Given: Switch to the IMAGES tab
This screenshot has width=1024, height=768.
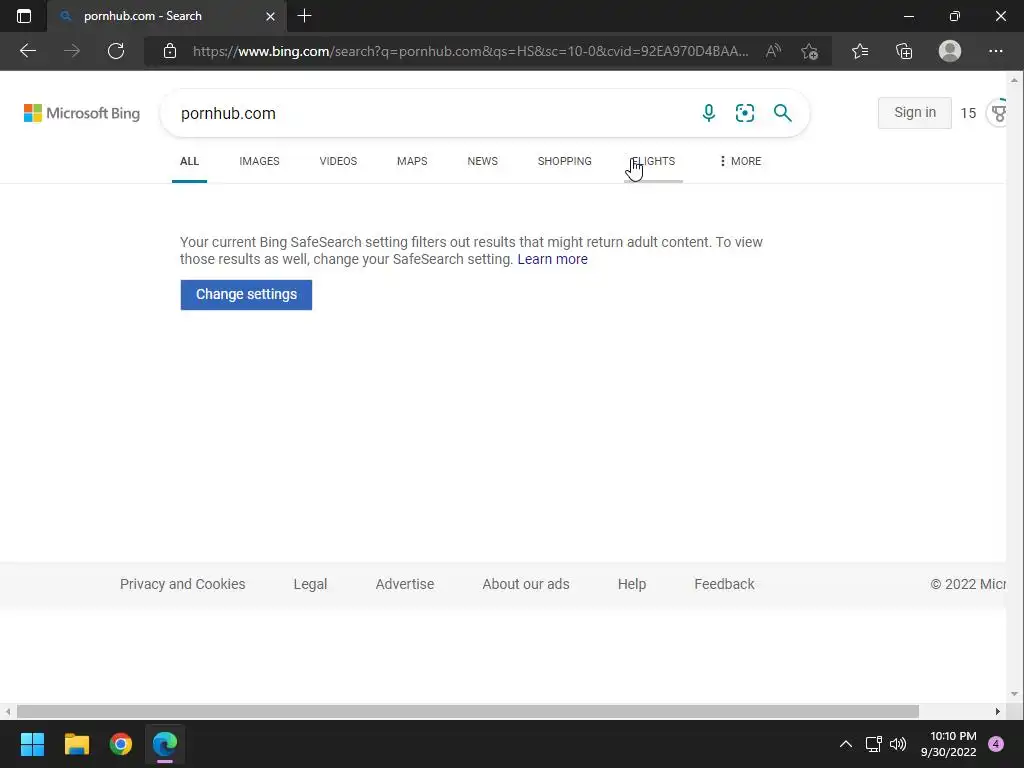Looking at the screenshot, I should 259,161.
